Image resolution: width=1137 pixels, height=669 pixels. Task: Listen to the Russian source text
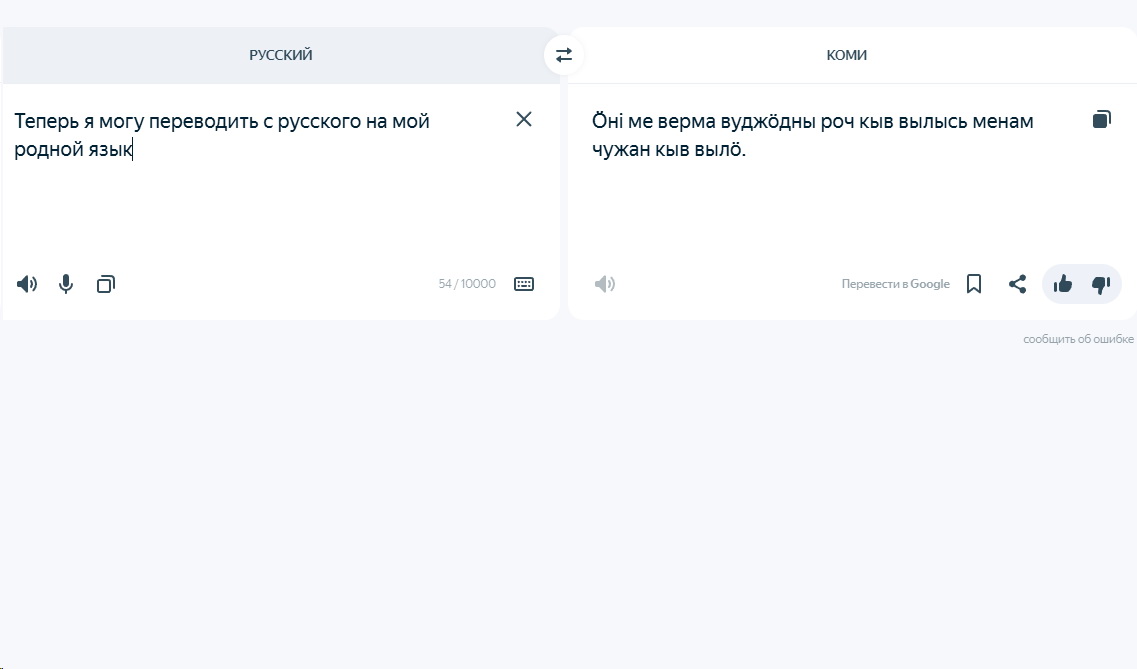coord(27,284)
